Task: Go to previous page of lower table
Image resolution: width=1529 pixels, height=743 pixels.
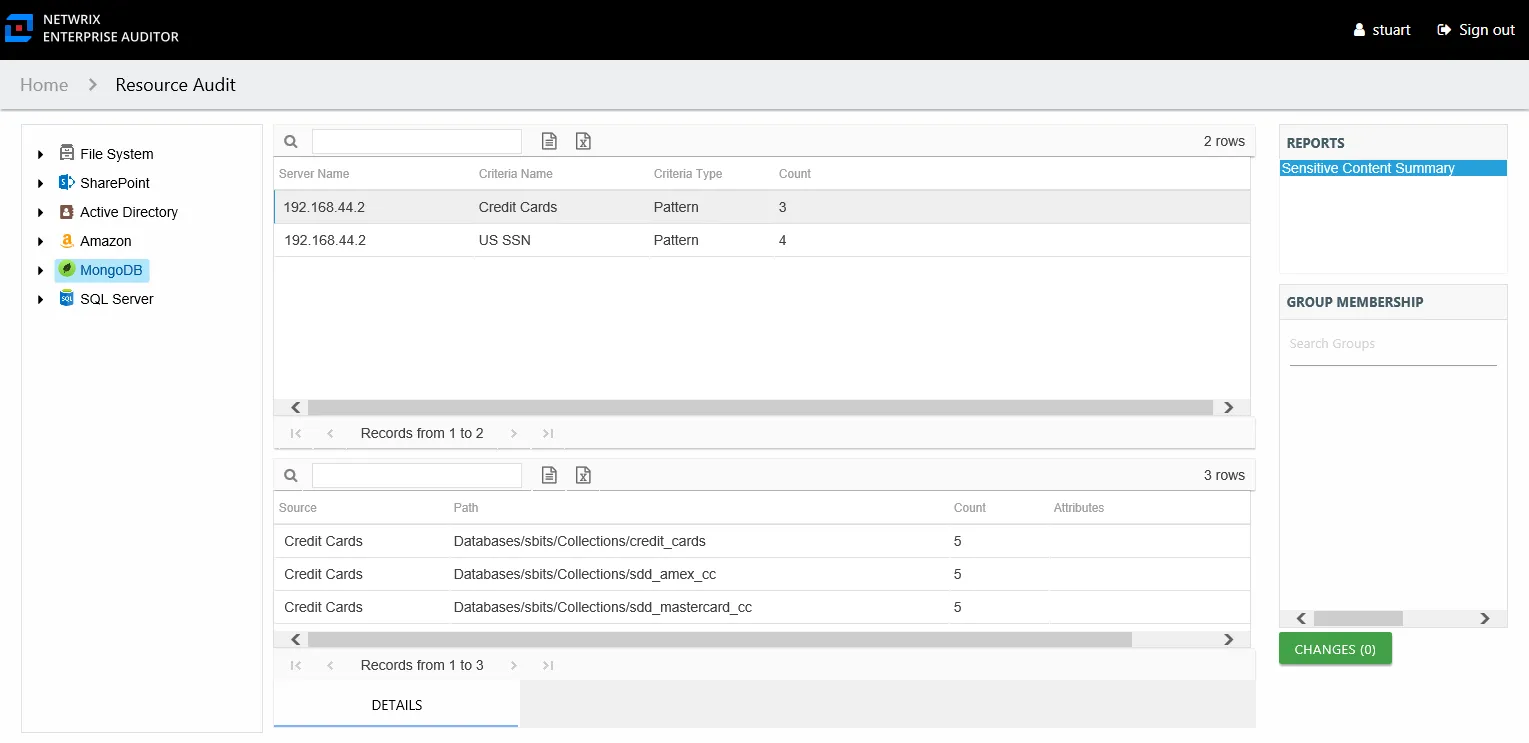Action: pyautogui.click(x=330, y=665)
